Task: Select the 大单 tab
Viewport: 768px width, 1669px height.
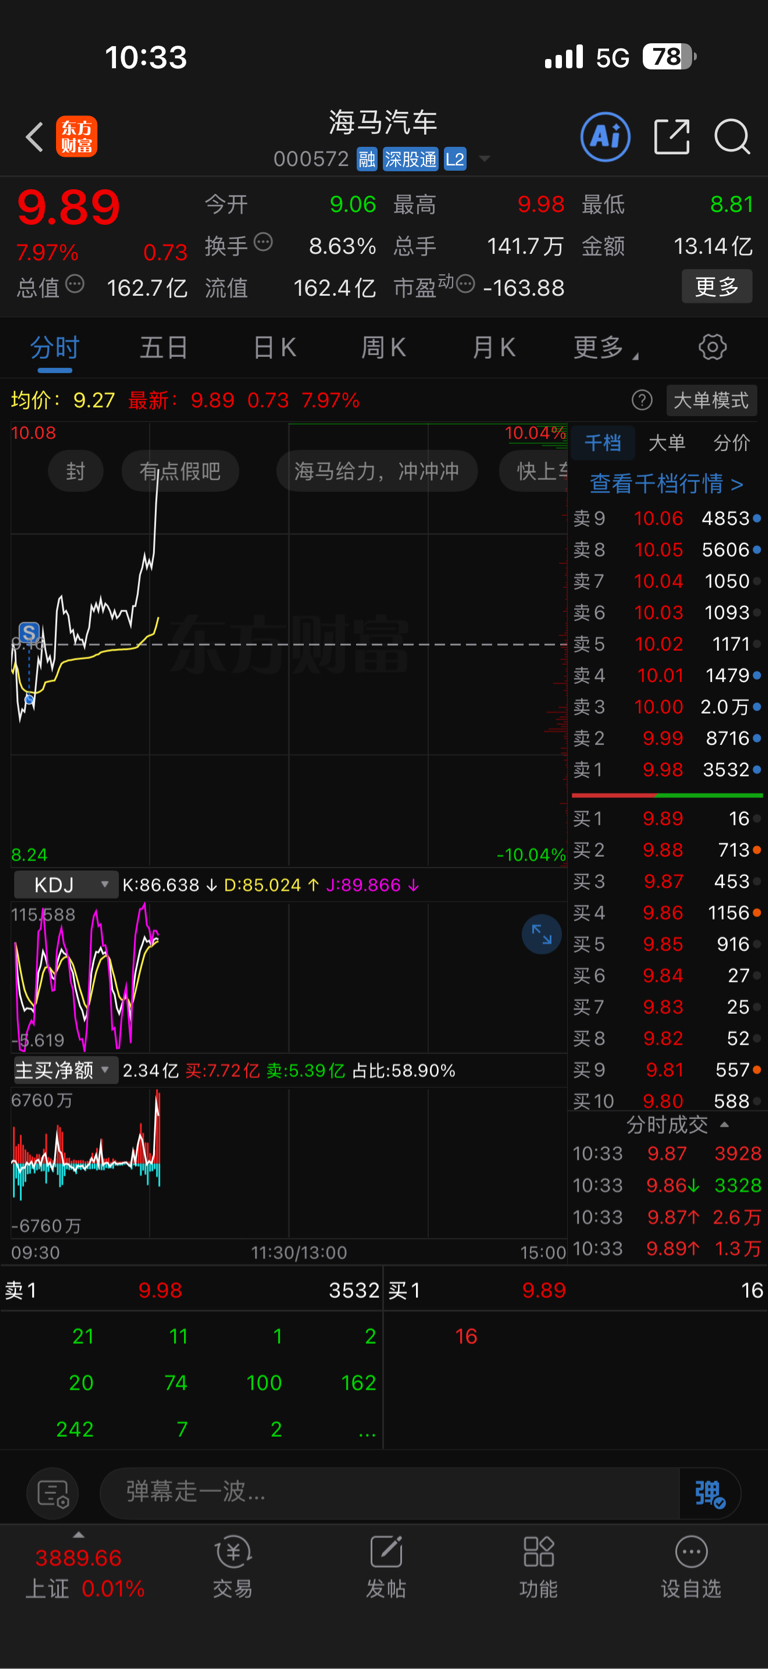Action: (667, 442)
